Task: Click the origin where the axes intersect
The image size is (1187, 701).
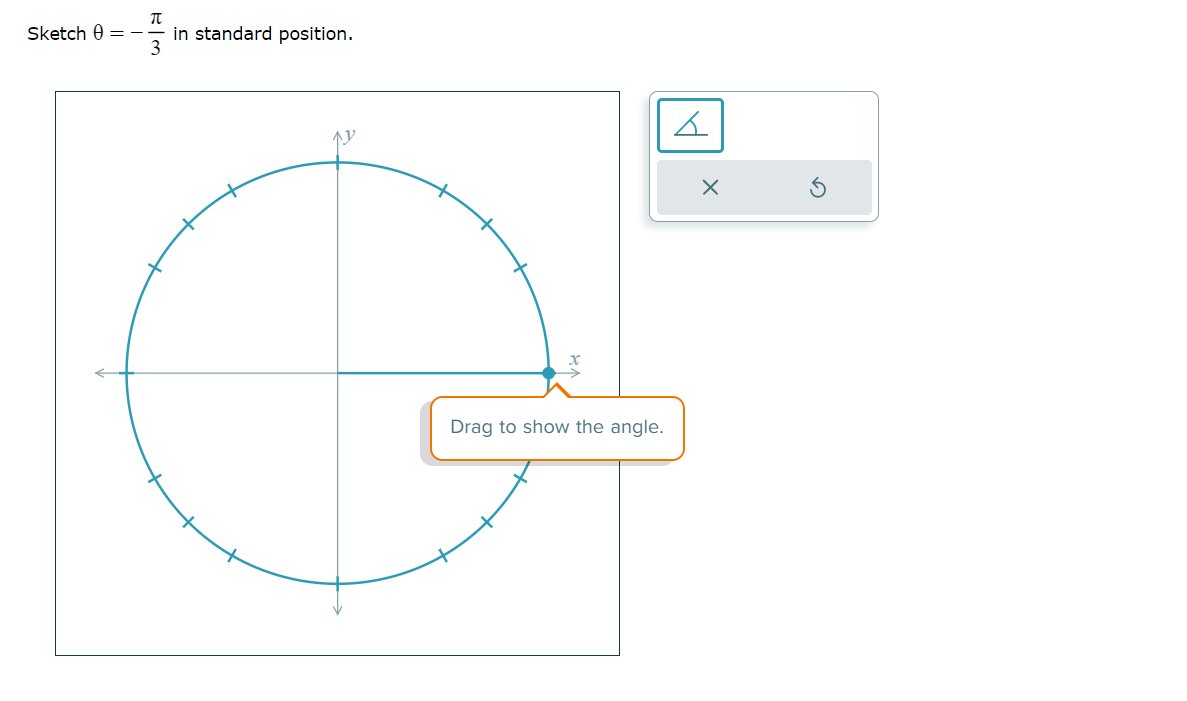Action: point(338,371)
